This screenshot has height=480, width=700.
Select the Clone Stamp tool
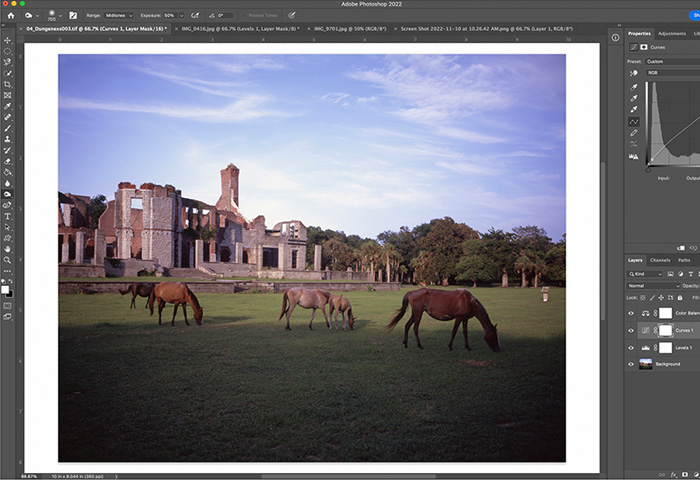point(8,139)
